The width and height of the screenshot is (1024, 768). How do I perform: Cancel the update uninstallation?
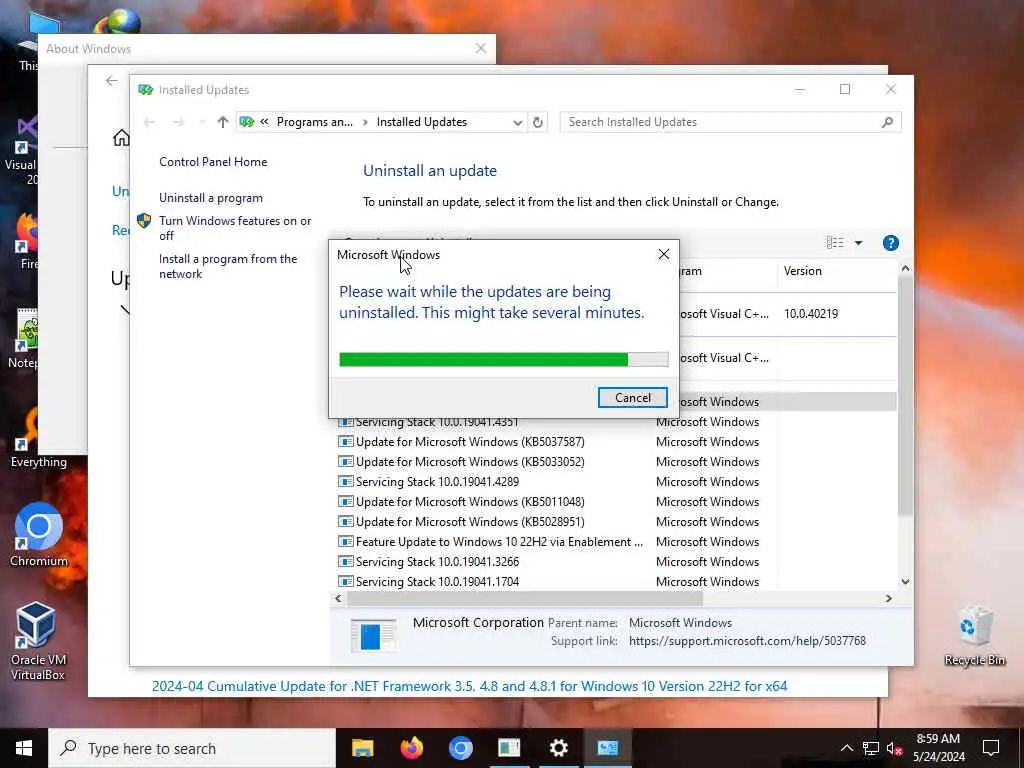[x=632, y=398]
